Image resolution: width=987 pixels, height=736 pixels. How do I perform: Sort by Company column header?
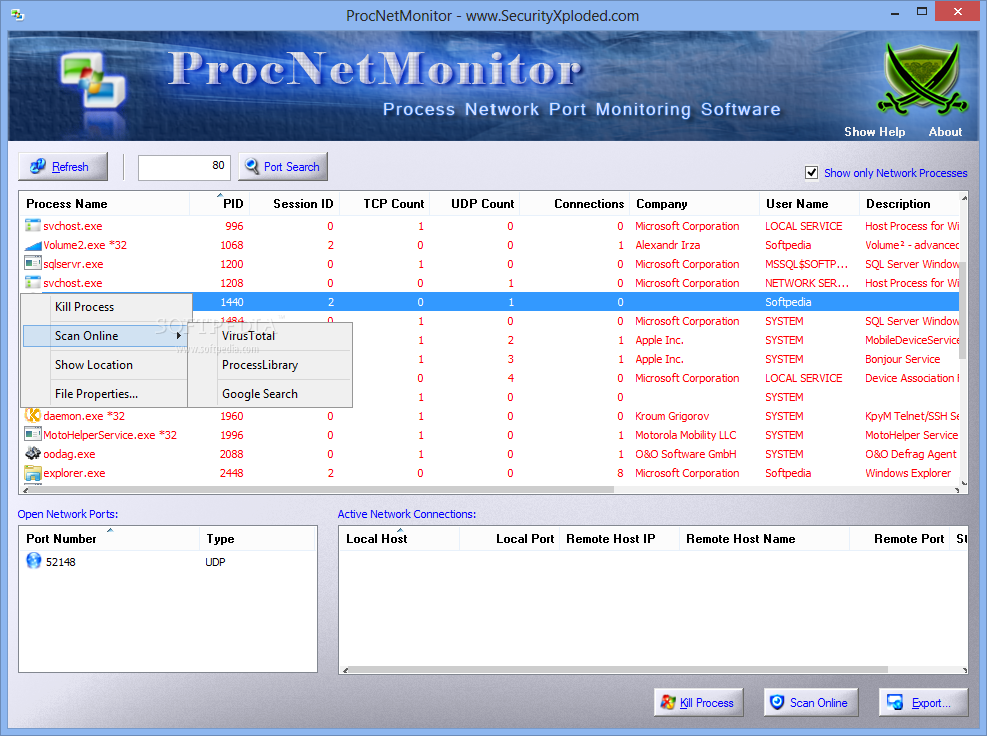tap(694, 203)
